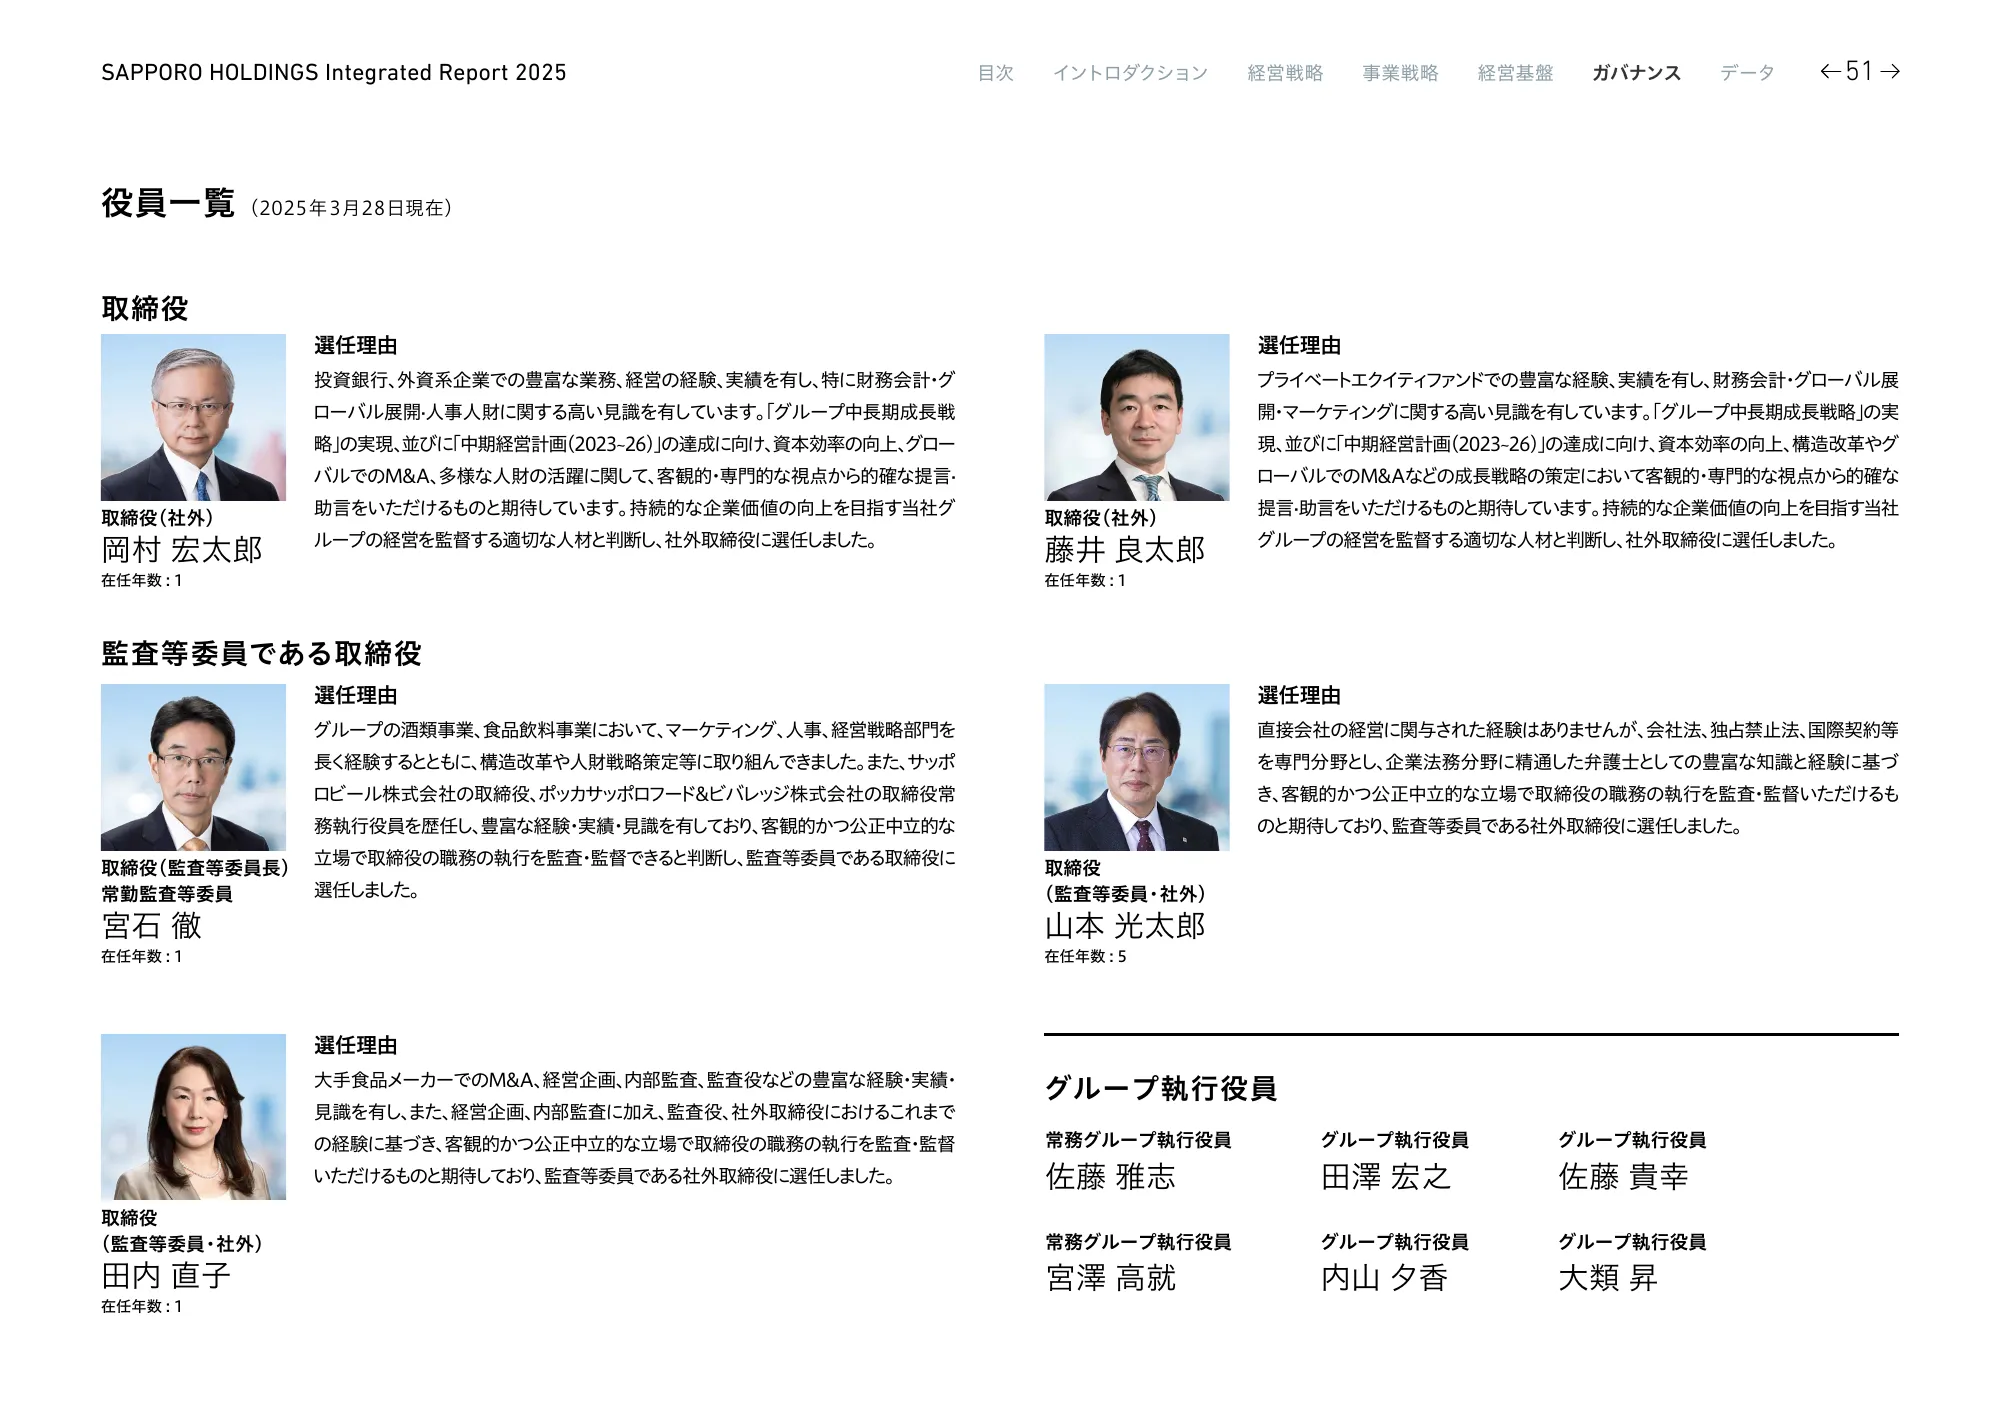Click photo of 岡村 宏太郎
Screen dimensions: 2000x1415
(x=193, y=417)
